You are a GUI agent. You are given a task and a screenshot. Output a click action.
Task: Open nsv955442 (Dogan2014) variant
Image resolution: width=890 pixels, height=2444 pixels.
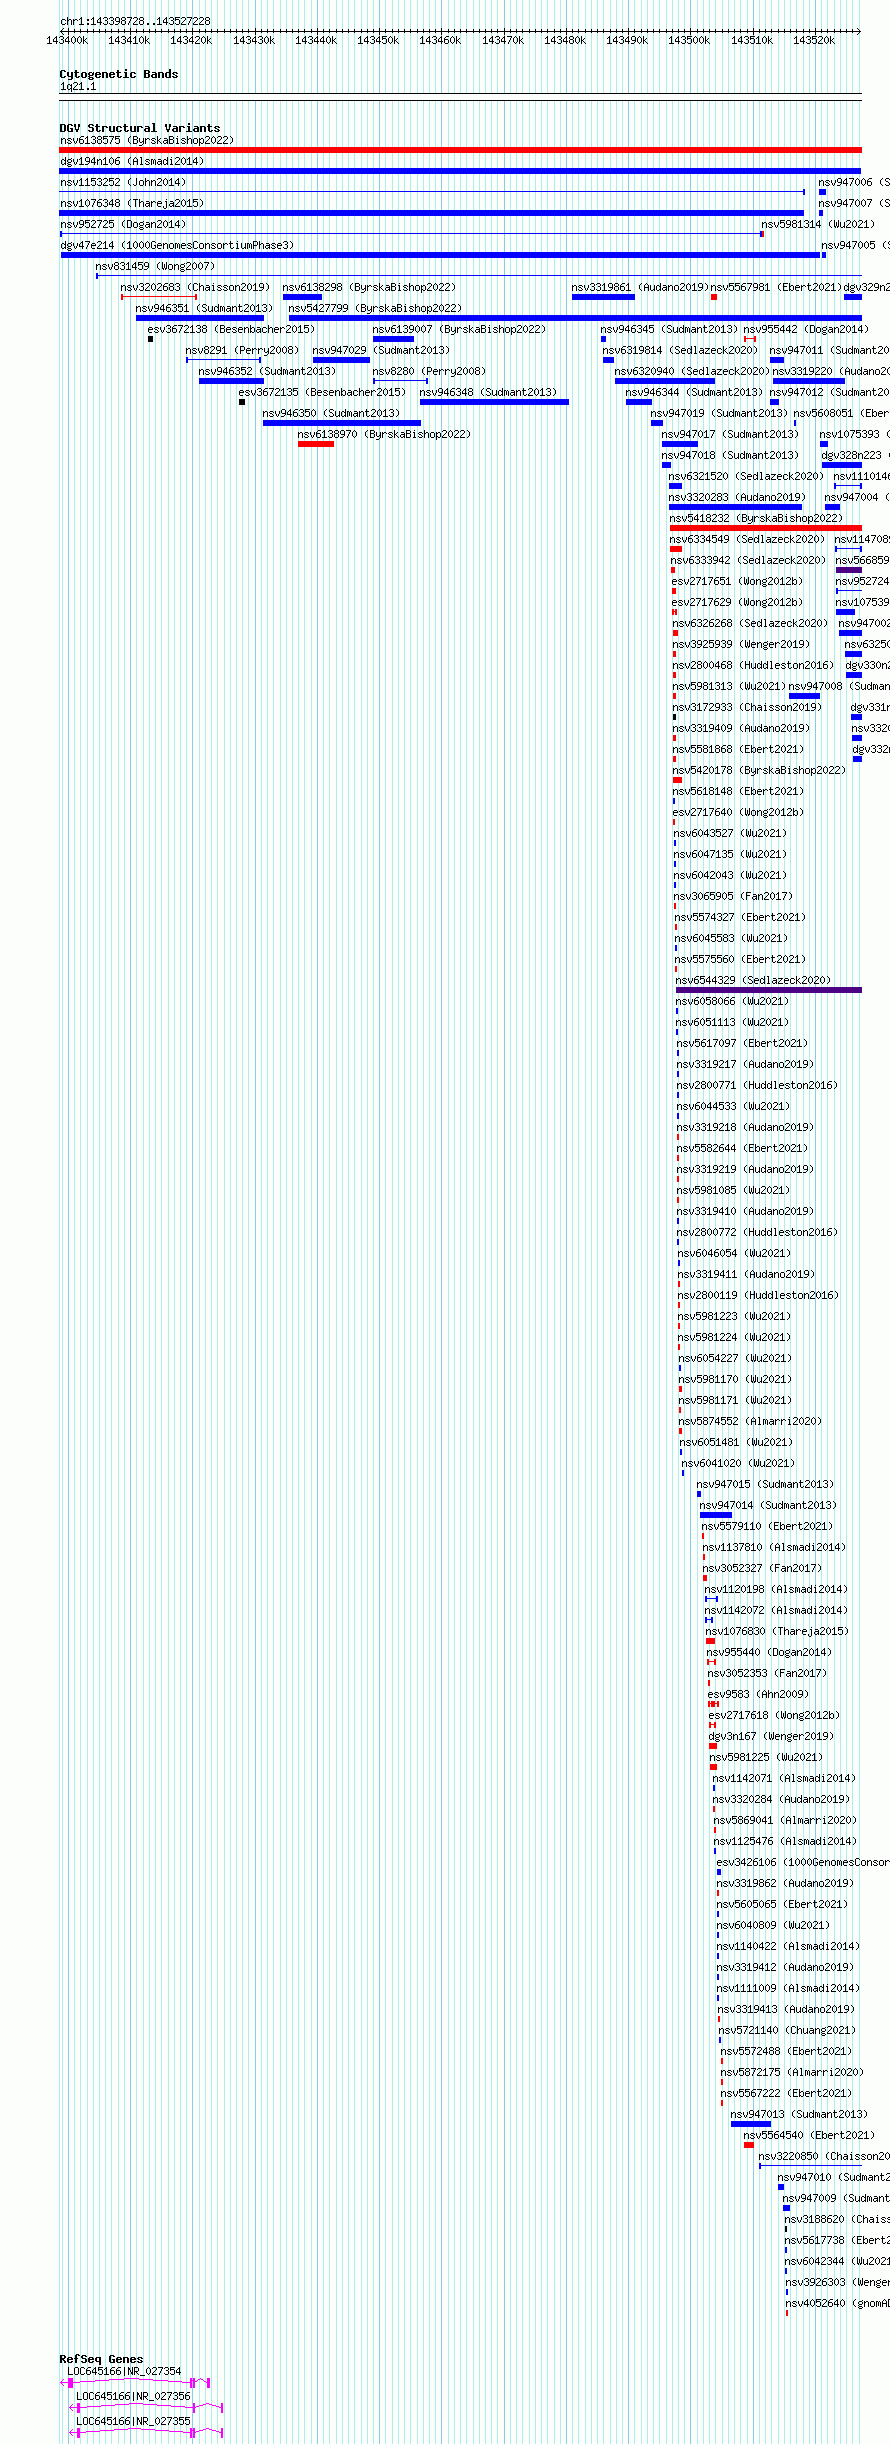pos(805,329)
